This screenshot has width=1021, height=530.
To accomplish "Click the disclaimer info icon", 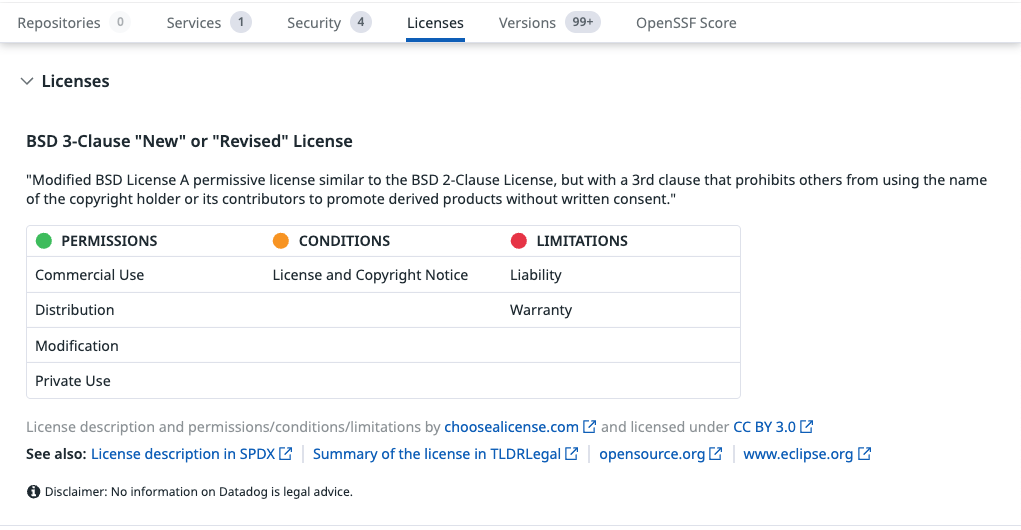I will click(x=33, y=492).
